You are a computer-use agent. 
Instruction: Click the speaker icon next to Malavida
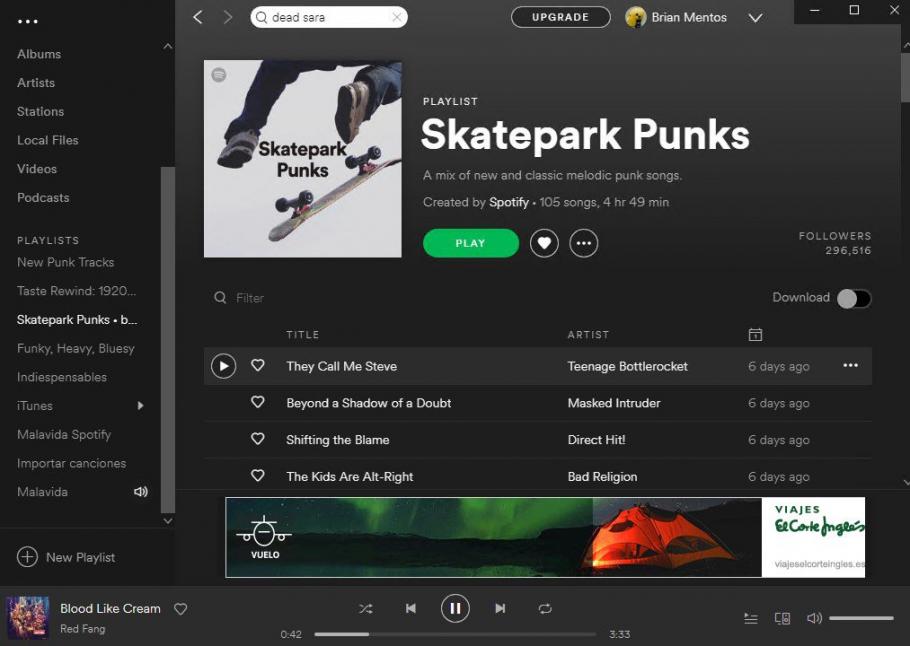141,492
